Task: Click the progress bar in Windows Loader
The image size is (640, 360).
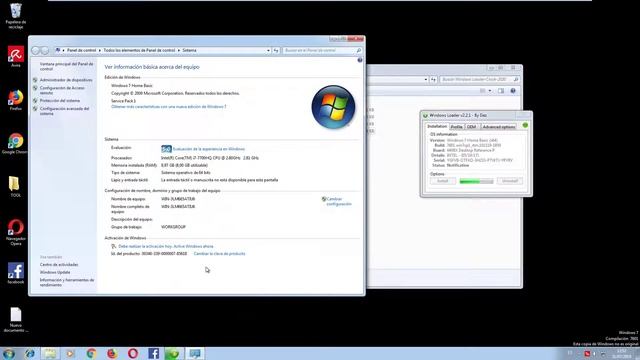Action: tap(476, 181)
